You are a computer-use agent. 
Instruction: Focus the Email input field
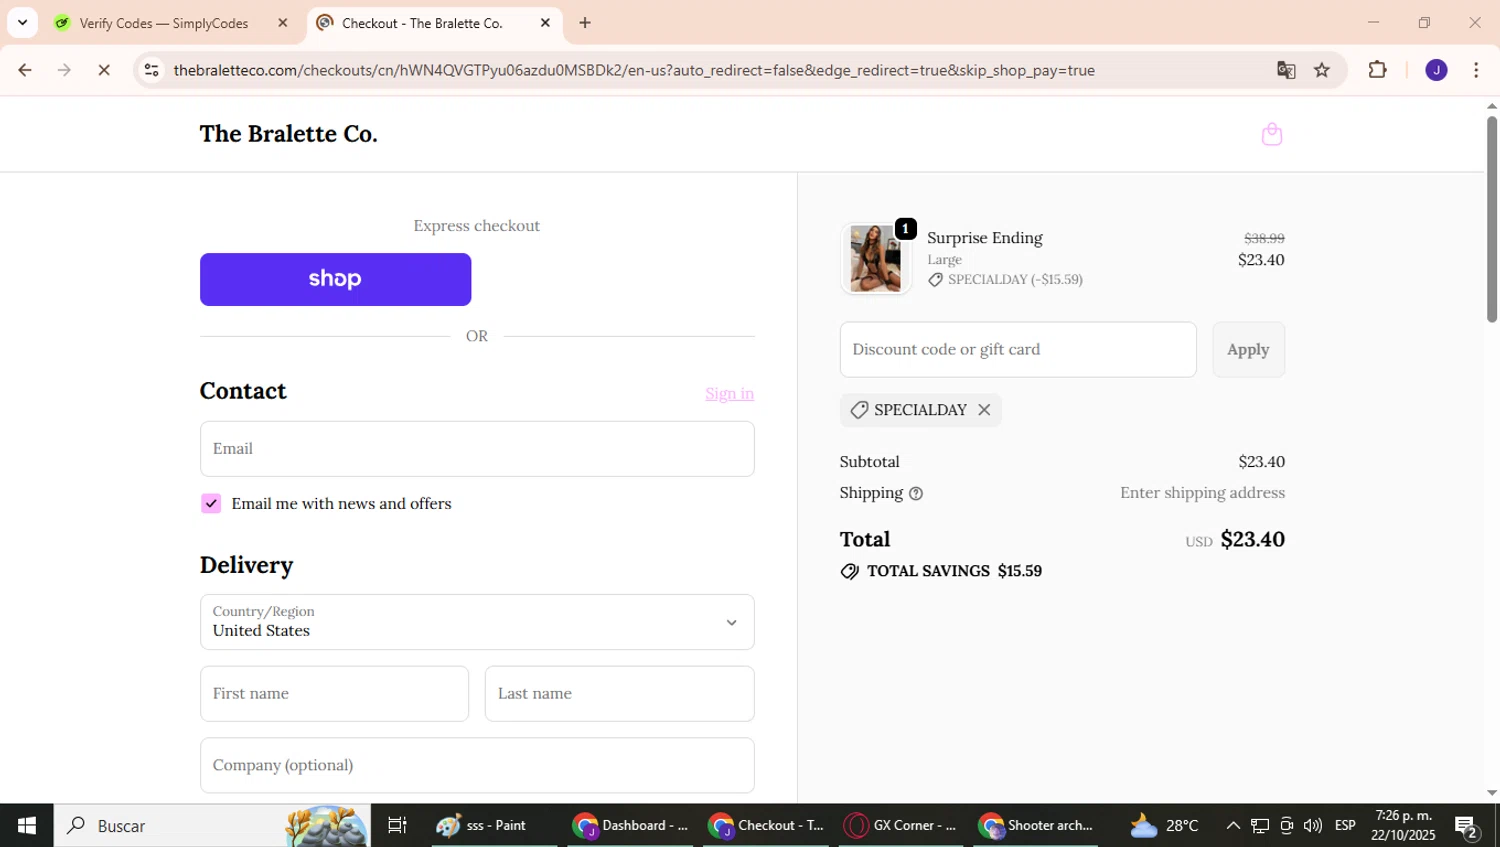477,448
